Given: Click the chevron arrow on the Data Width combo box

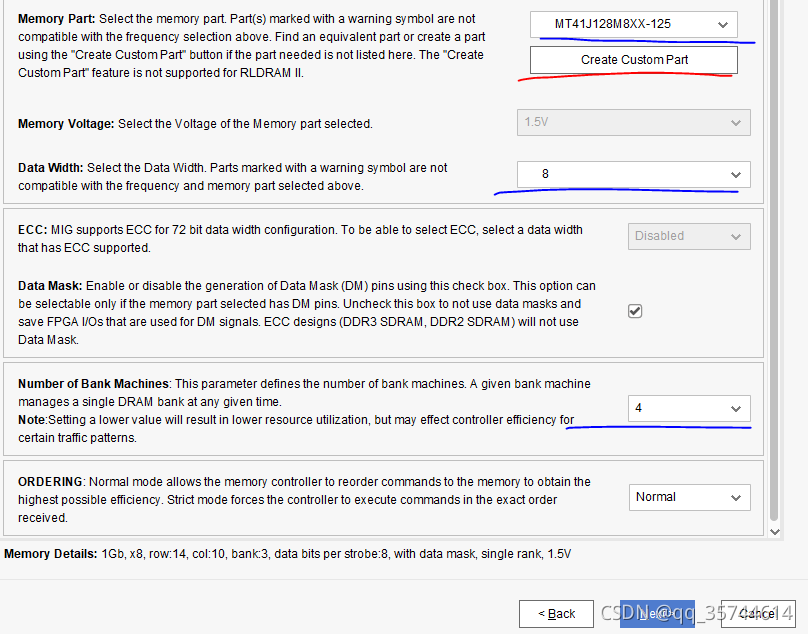Looking at the screenshot, I should [x=735, y=175].
